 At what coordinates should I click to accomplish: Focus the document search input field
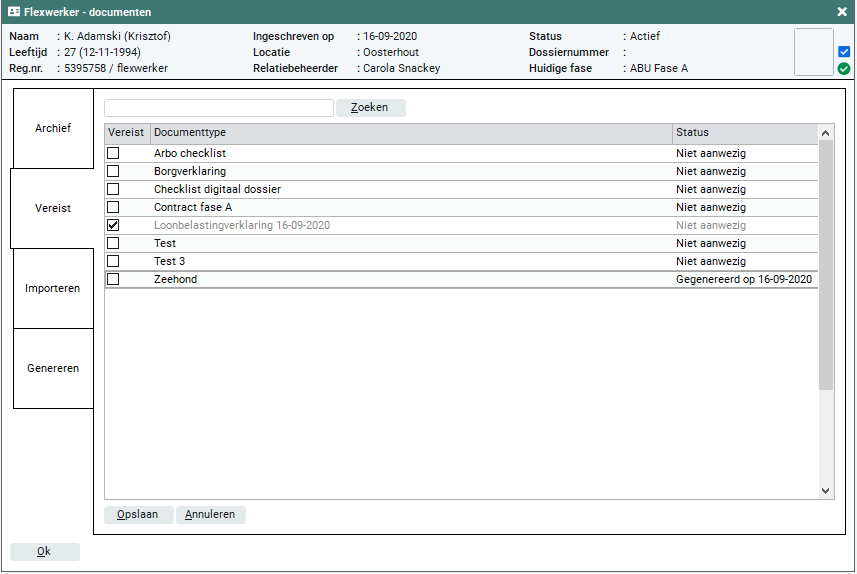(218, 108)
